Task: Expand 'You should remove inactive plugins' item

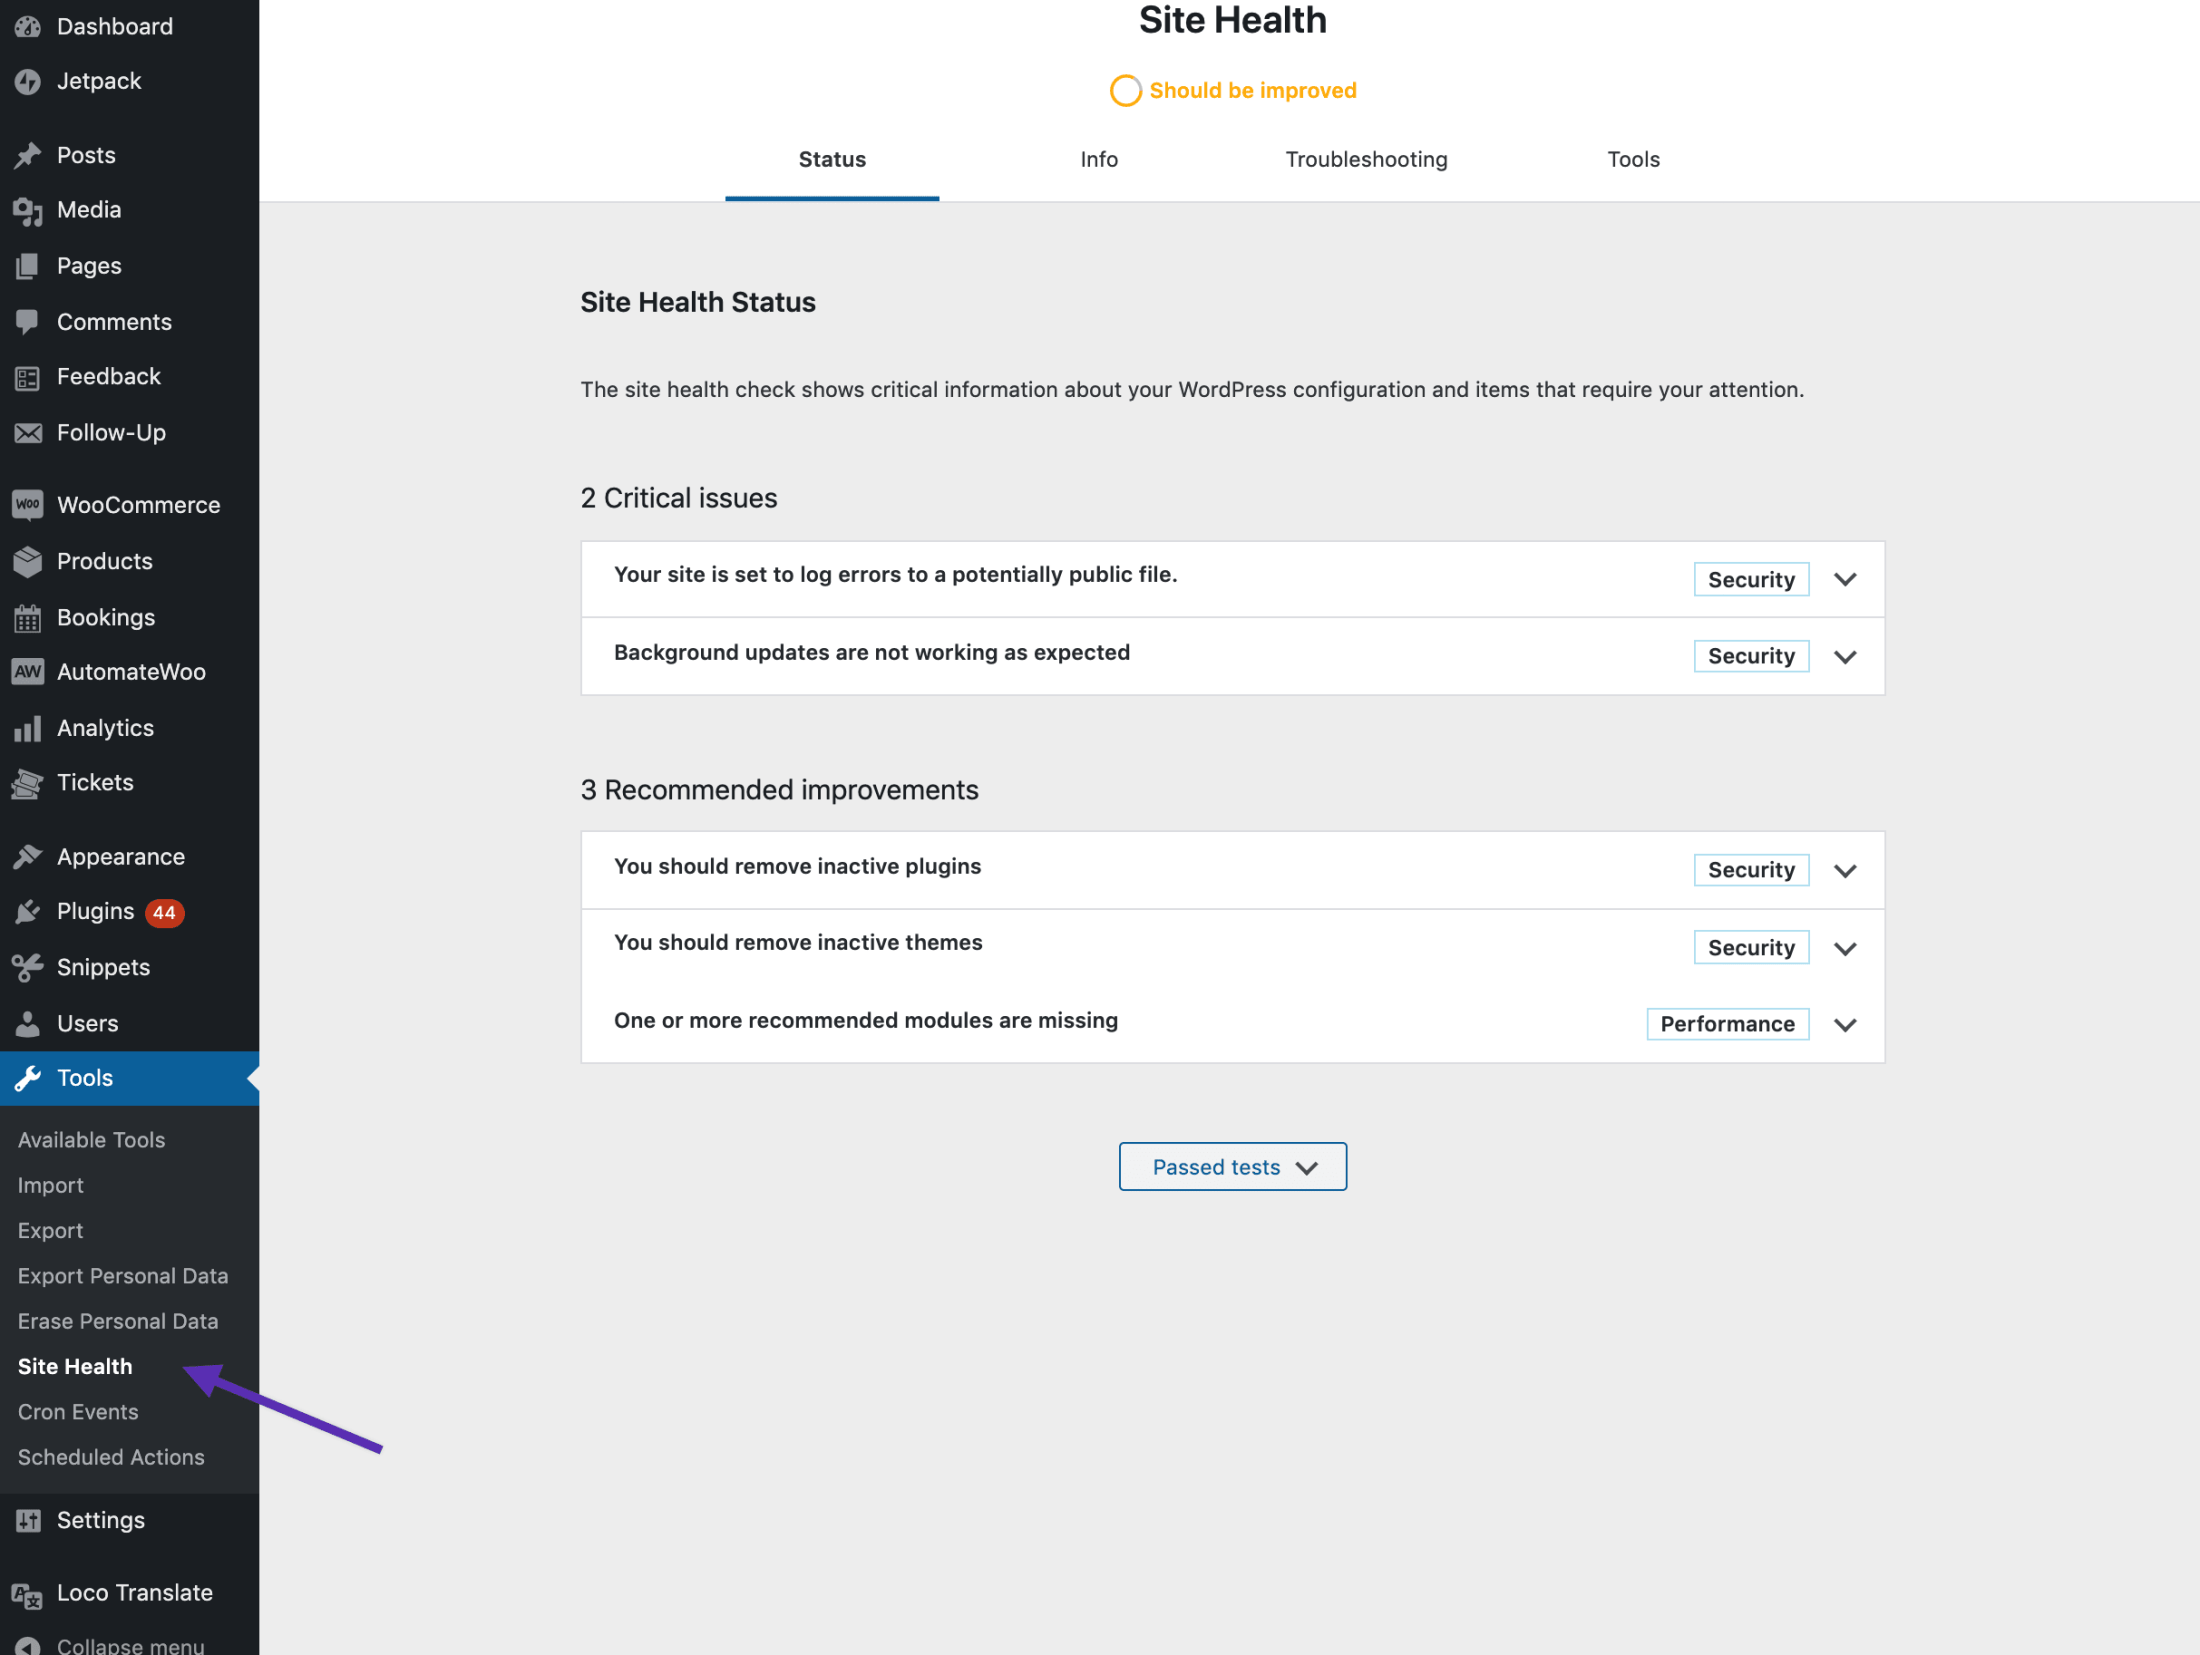Action: pos(1845,870)
